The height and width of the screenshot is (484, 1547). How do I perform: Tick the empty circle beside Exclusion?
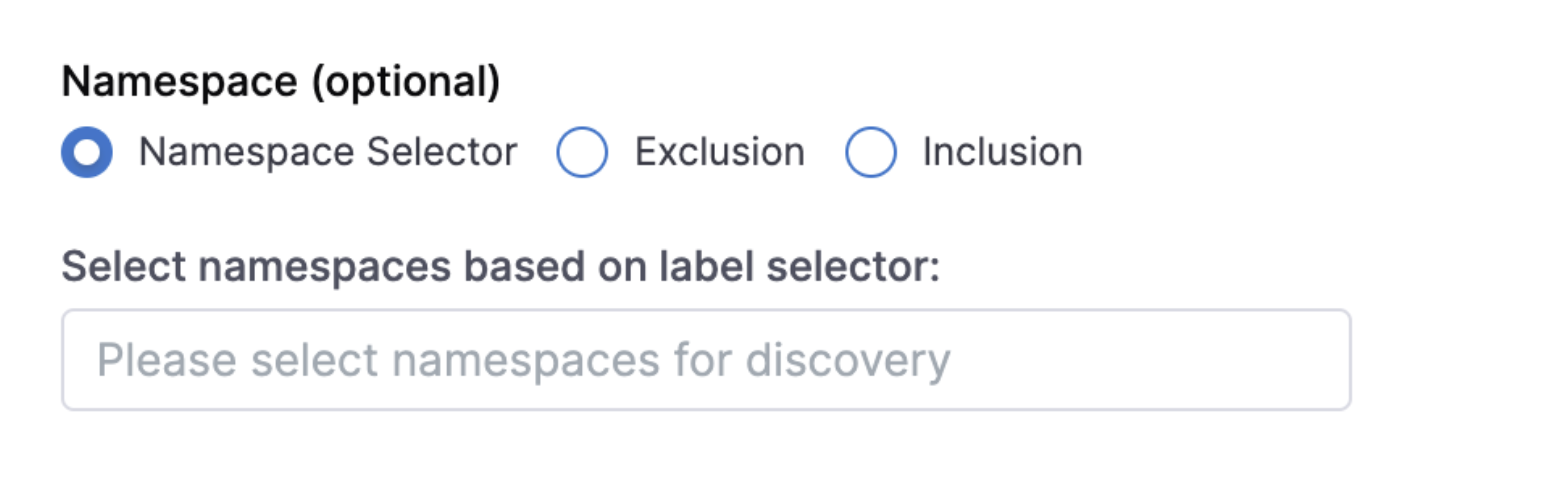pos(581,153)
